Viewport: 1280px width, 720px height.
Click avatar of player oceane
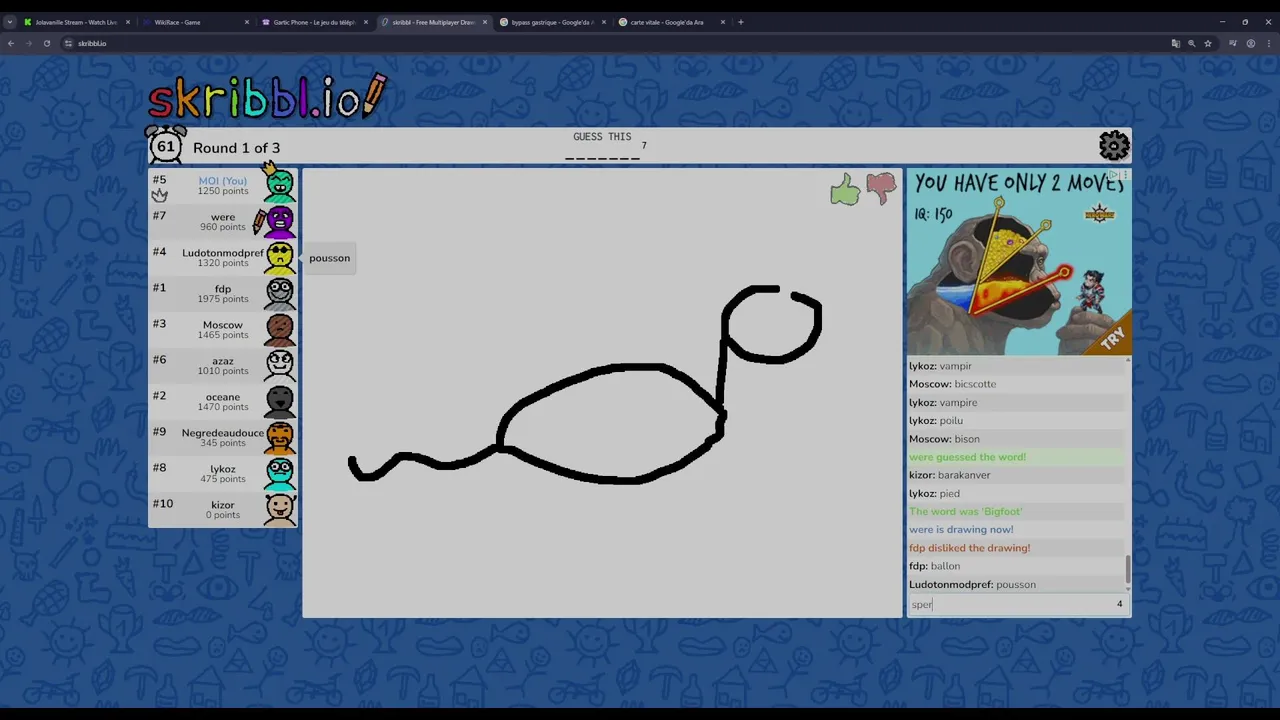pos(280,400)
